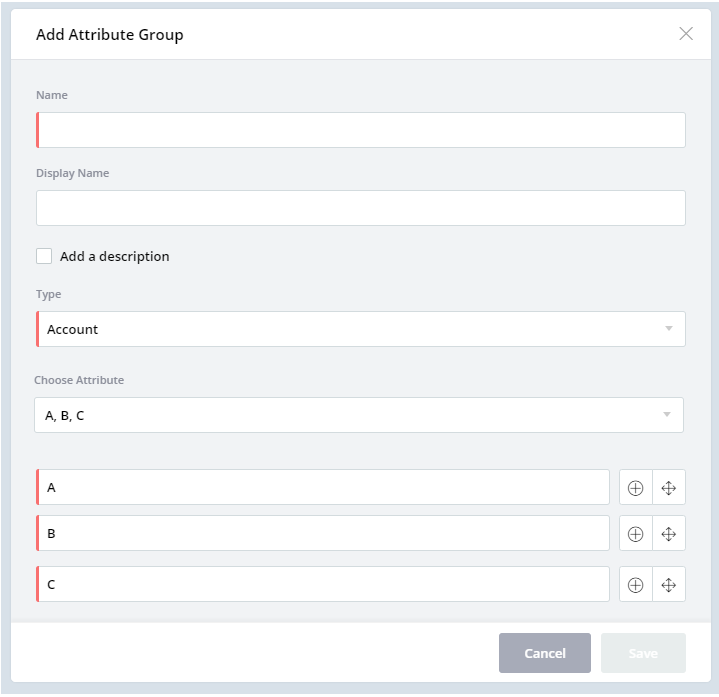Focus the Name input field
Image resolution: width=719 pixels, height=697 pixels.
361,130
